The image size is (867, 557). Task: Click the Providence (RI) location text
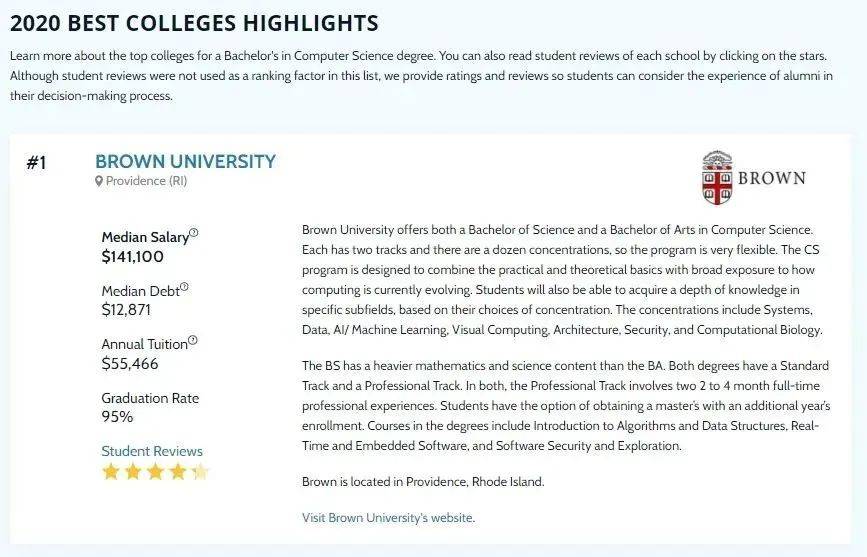pyautogui.click(x=146, y=181)
